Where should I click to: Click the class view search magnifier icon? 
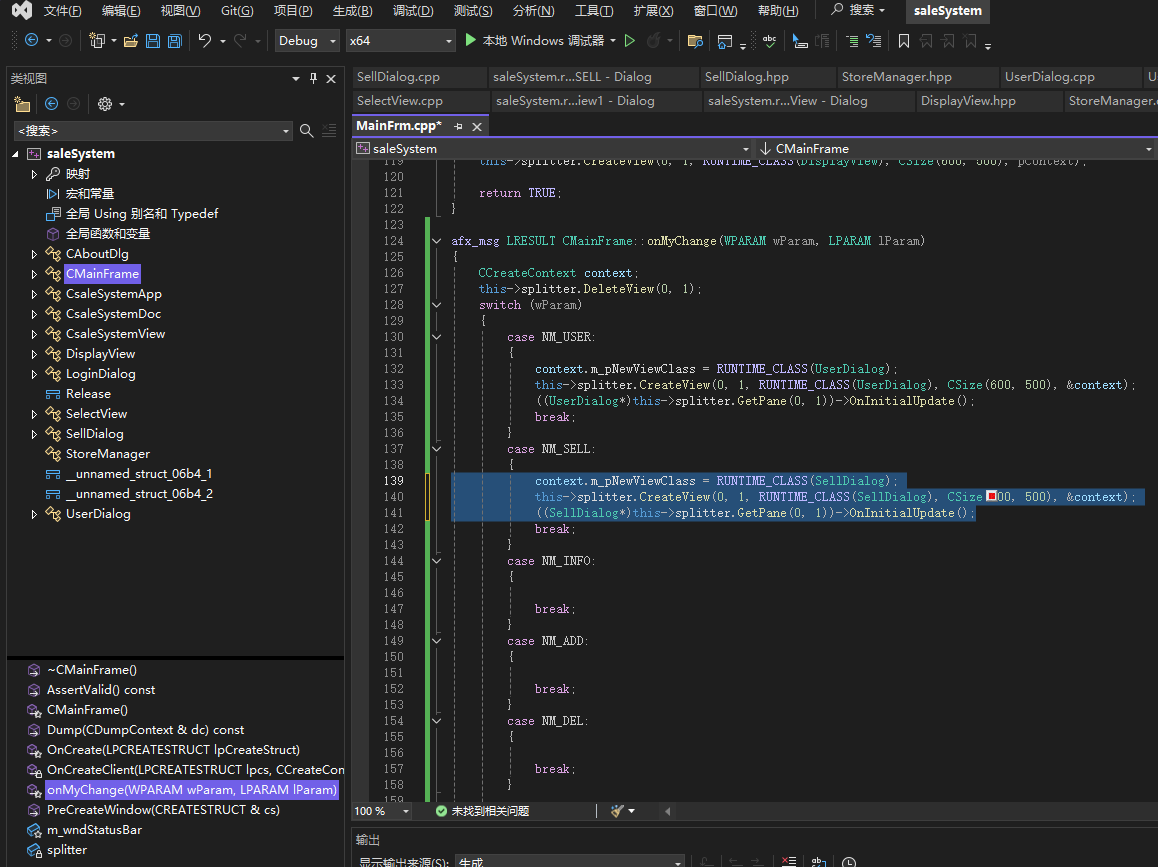point(307,130)
